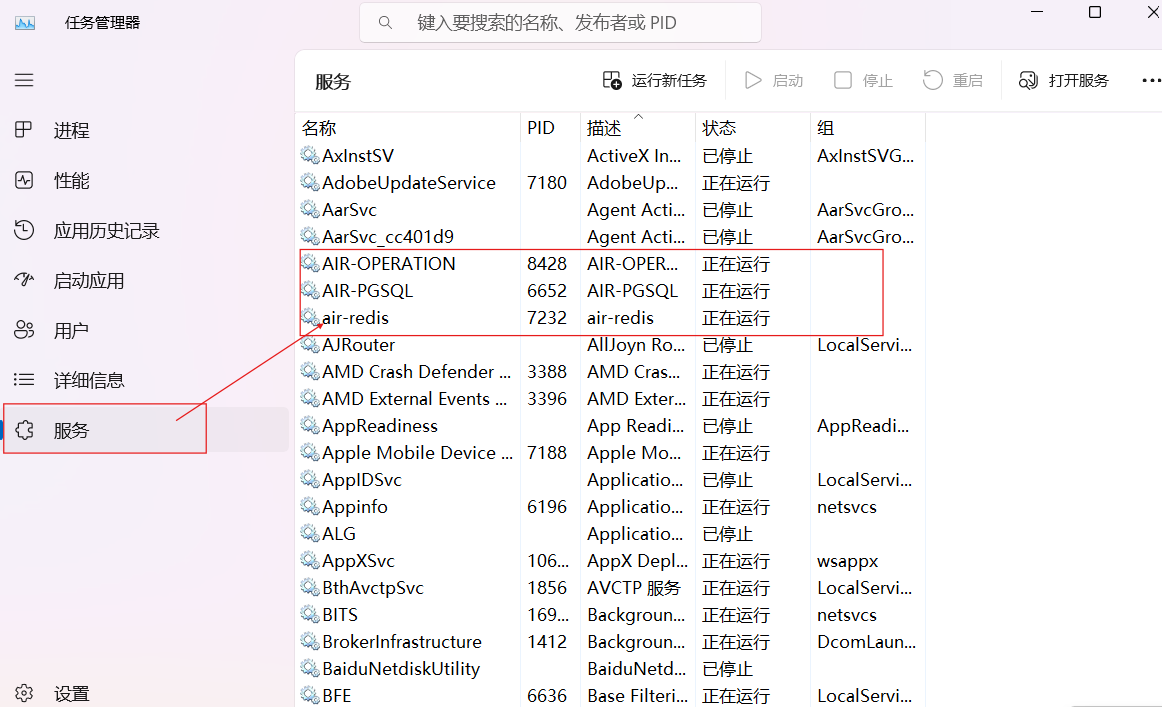Click the 服务 page title label
Viewport: 1162px width, 707px height.
click(333, 81)
